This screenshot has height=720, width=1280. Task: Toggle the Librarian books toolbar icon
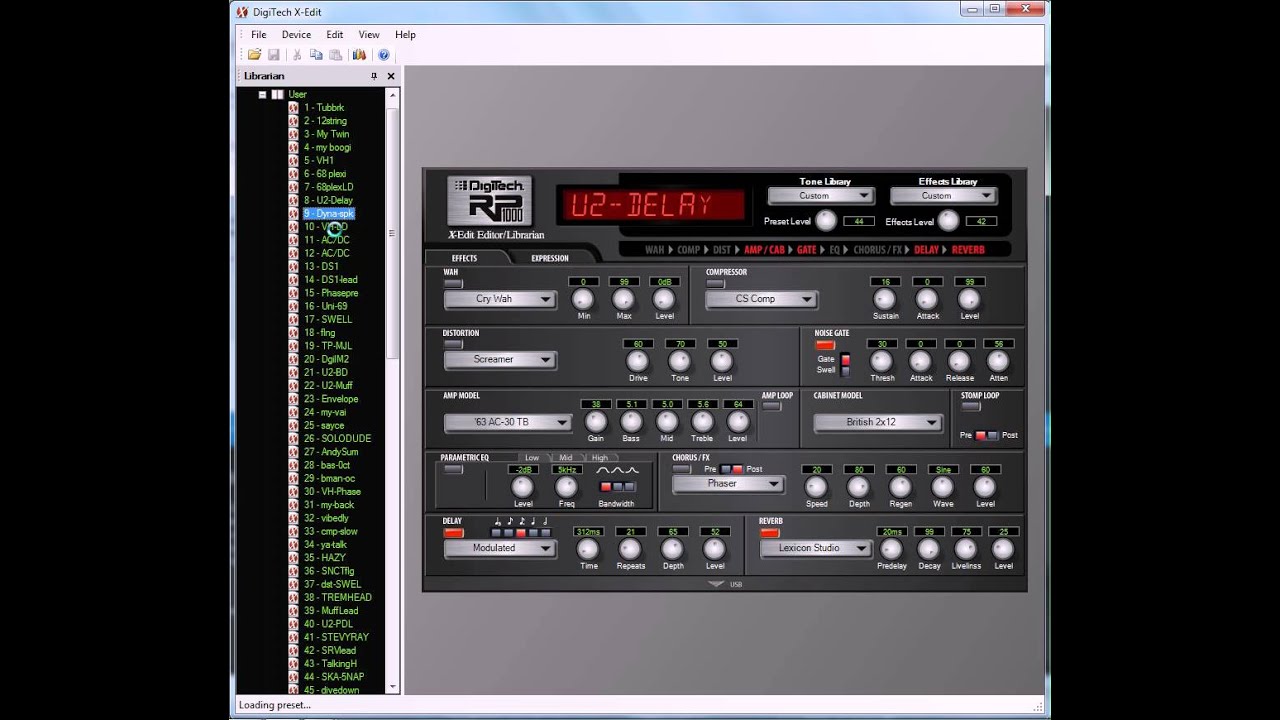click(359, 55)
